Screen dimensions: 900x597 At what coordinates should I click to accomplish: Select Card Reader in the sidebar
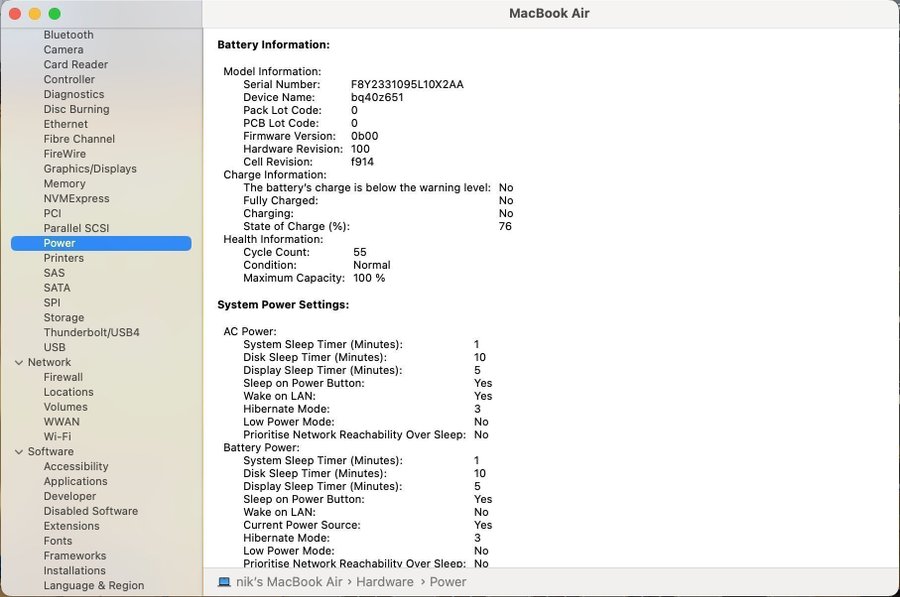pyautogui.click(x=76, y=65)
